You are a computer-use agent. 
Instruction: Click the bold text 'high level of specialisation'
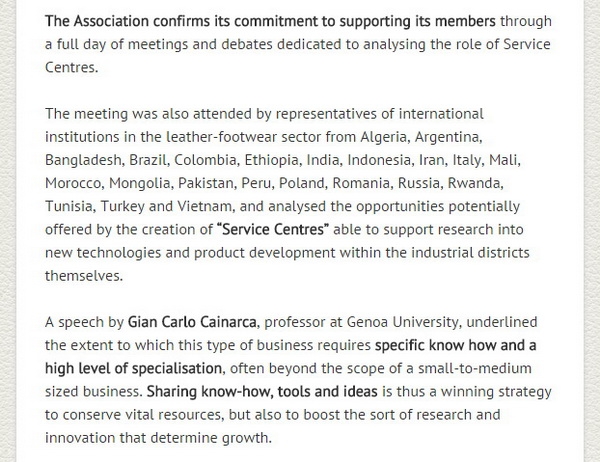(x=133, y=368)
